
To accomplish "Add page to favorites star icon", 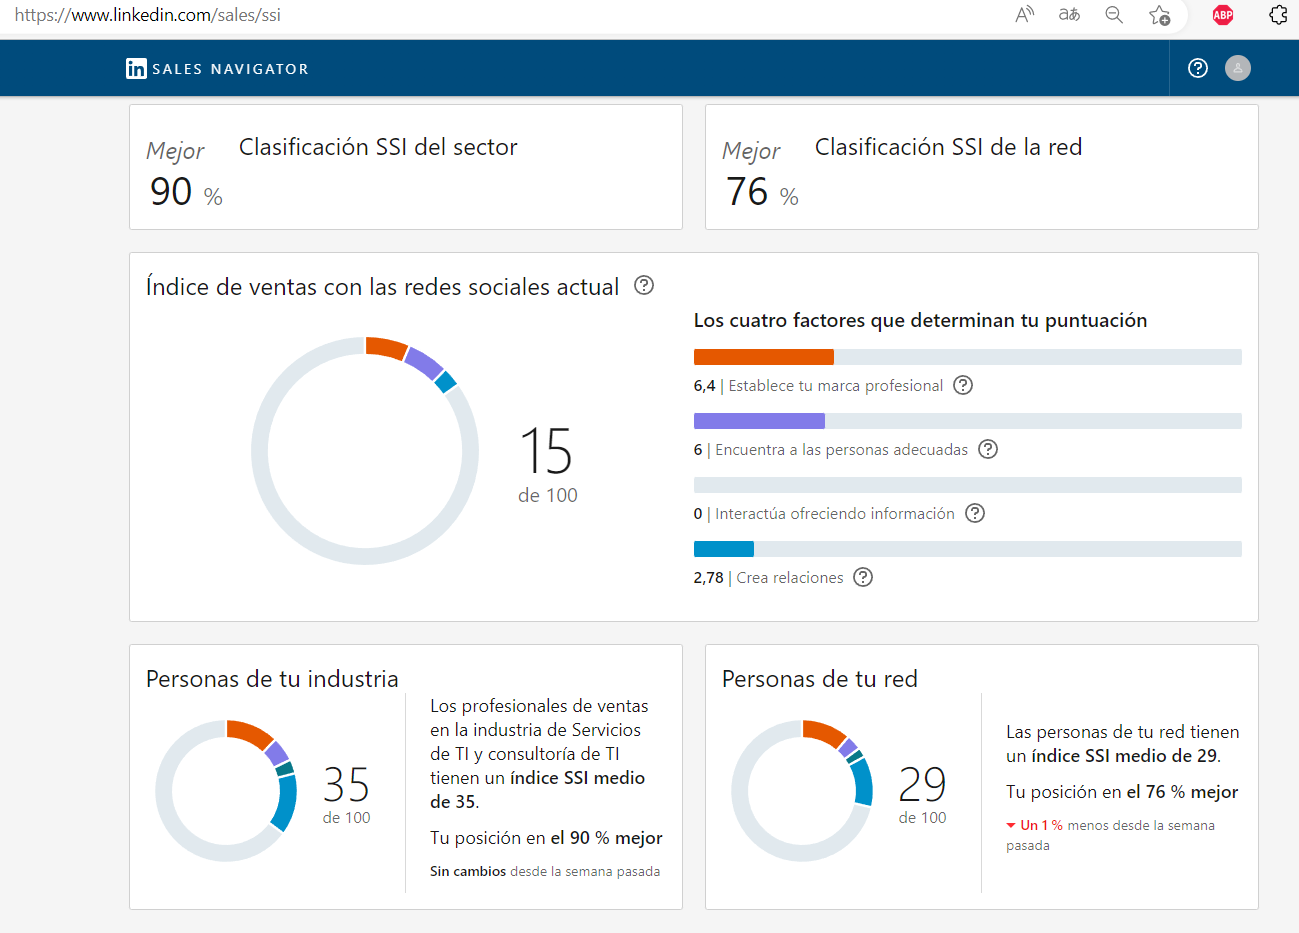I will [x=1160, y=15].
